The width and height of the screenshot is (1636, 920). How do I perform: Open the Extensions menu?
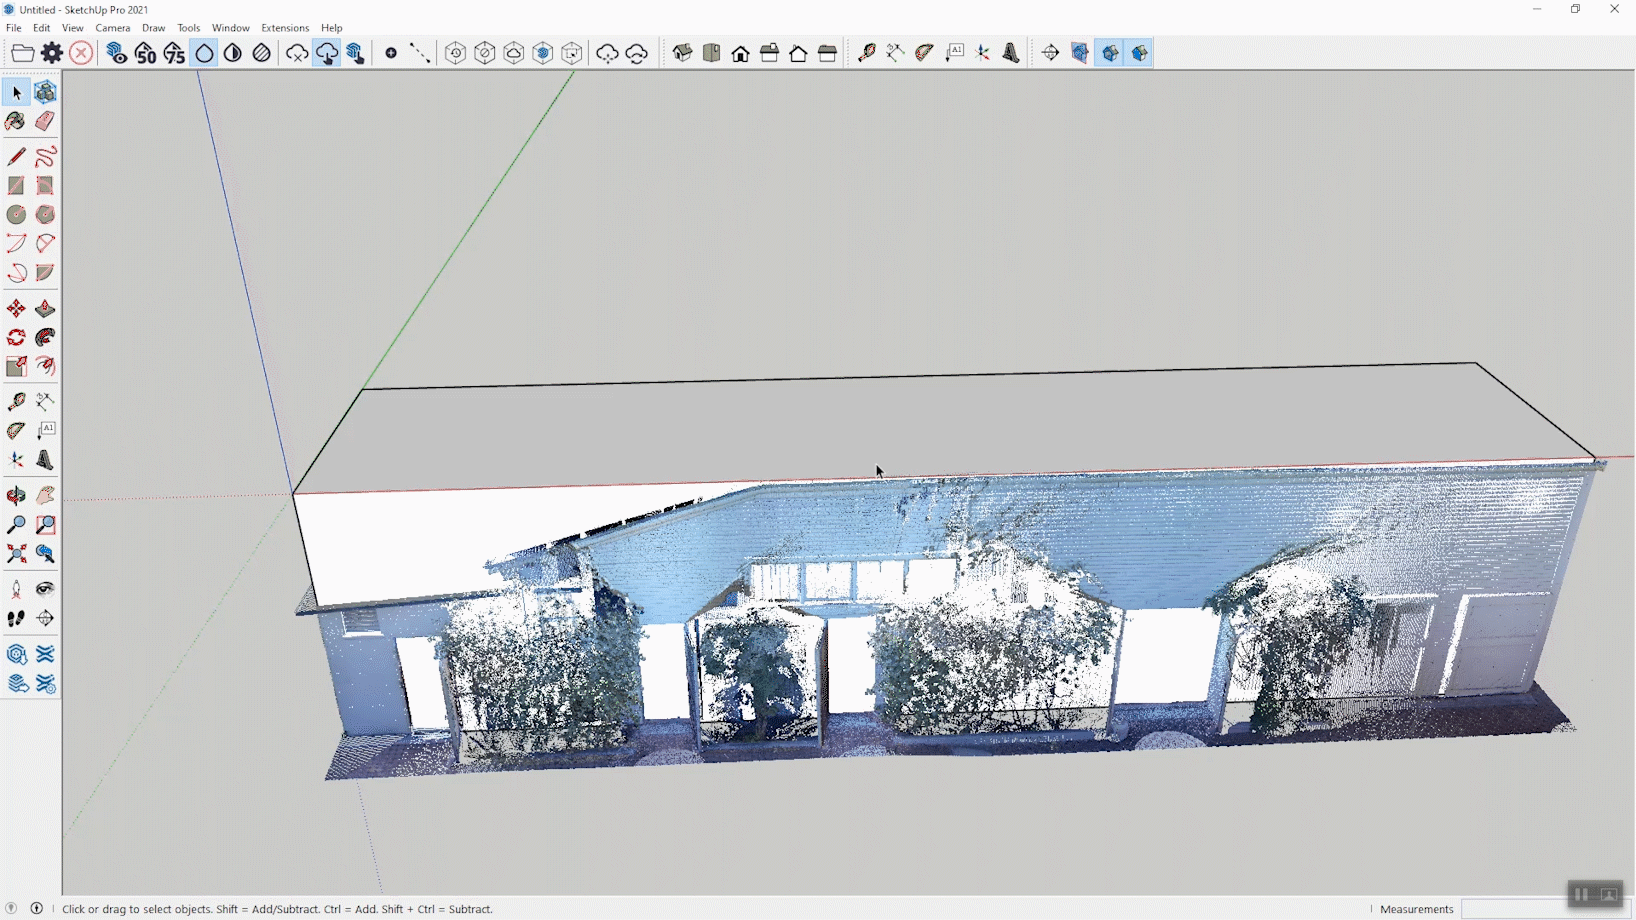point(285,28)
